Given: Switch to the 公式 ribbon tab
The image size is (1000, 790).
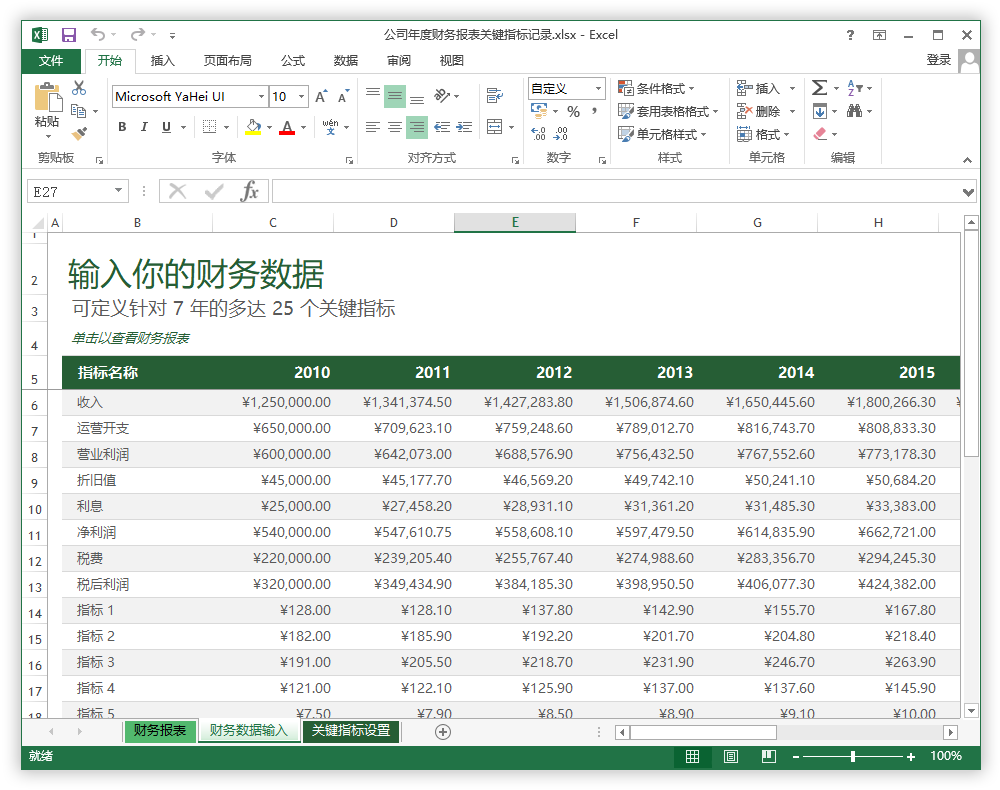Looking at the screenshot, I should [293, 61].
